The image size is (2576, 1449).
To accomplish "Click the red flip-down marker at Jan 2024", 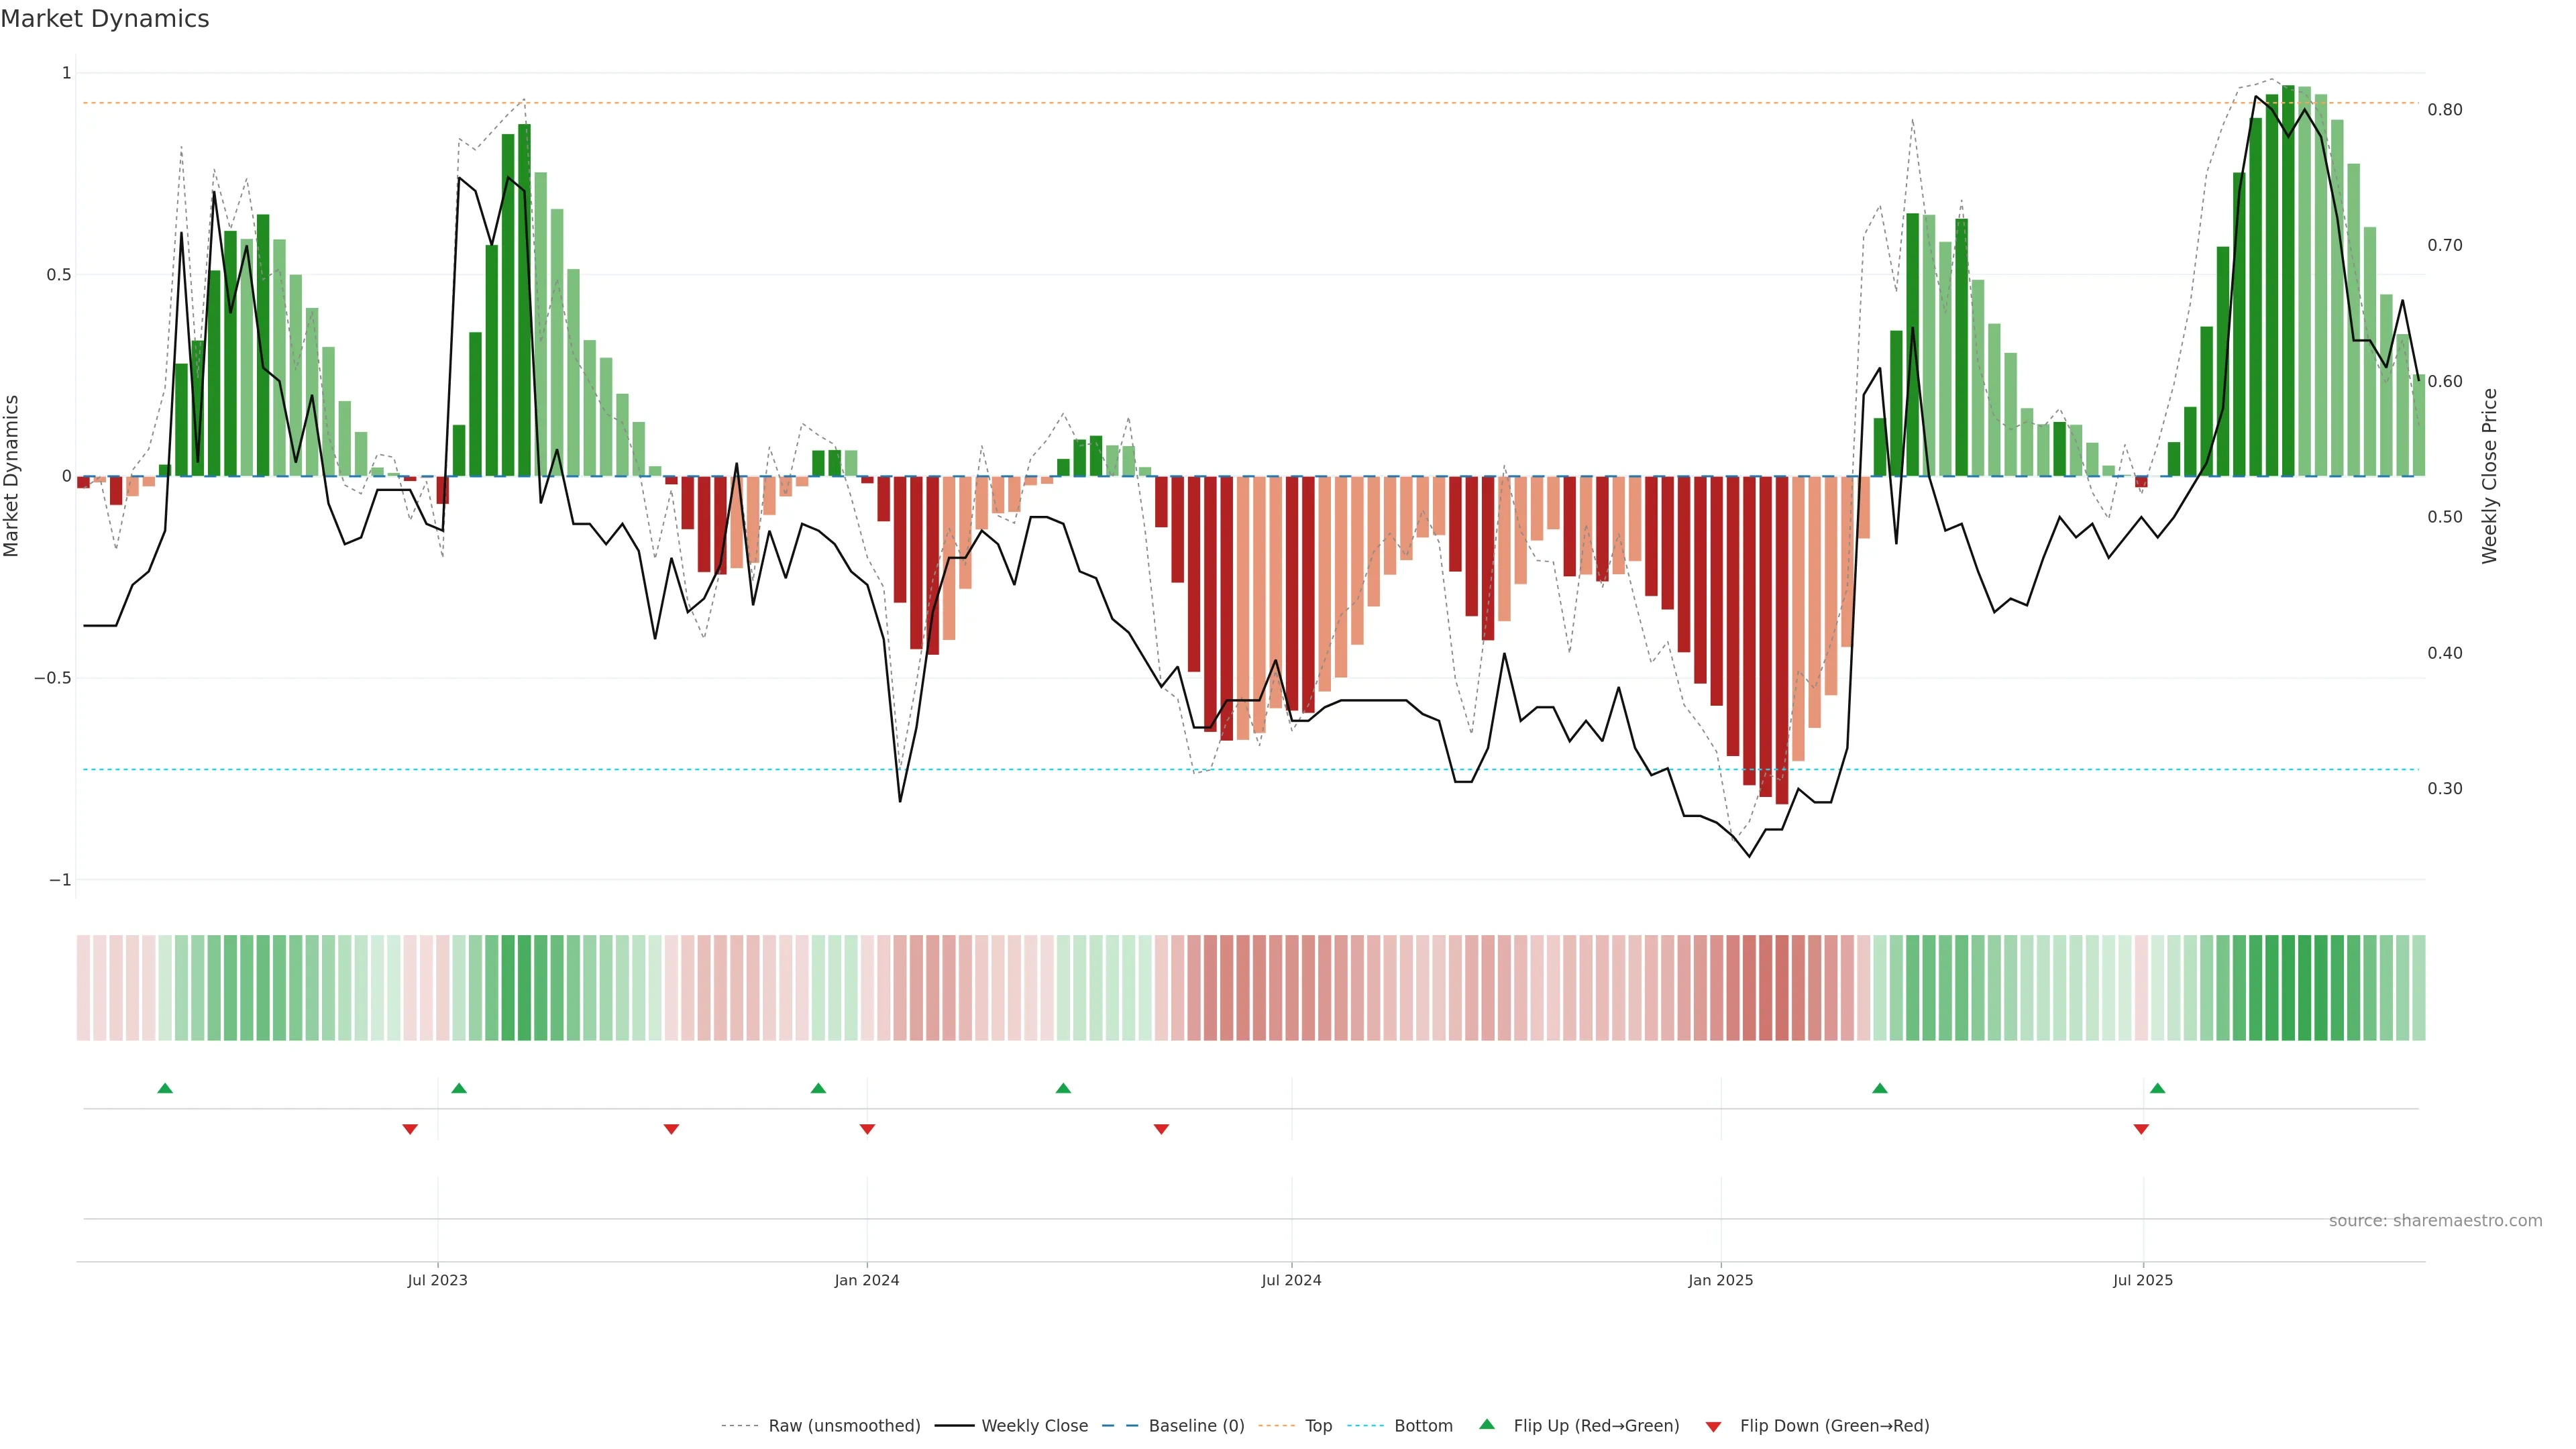I will (x=867, y=1129).
